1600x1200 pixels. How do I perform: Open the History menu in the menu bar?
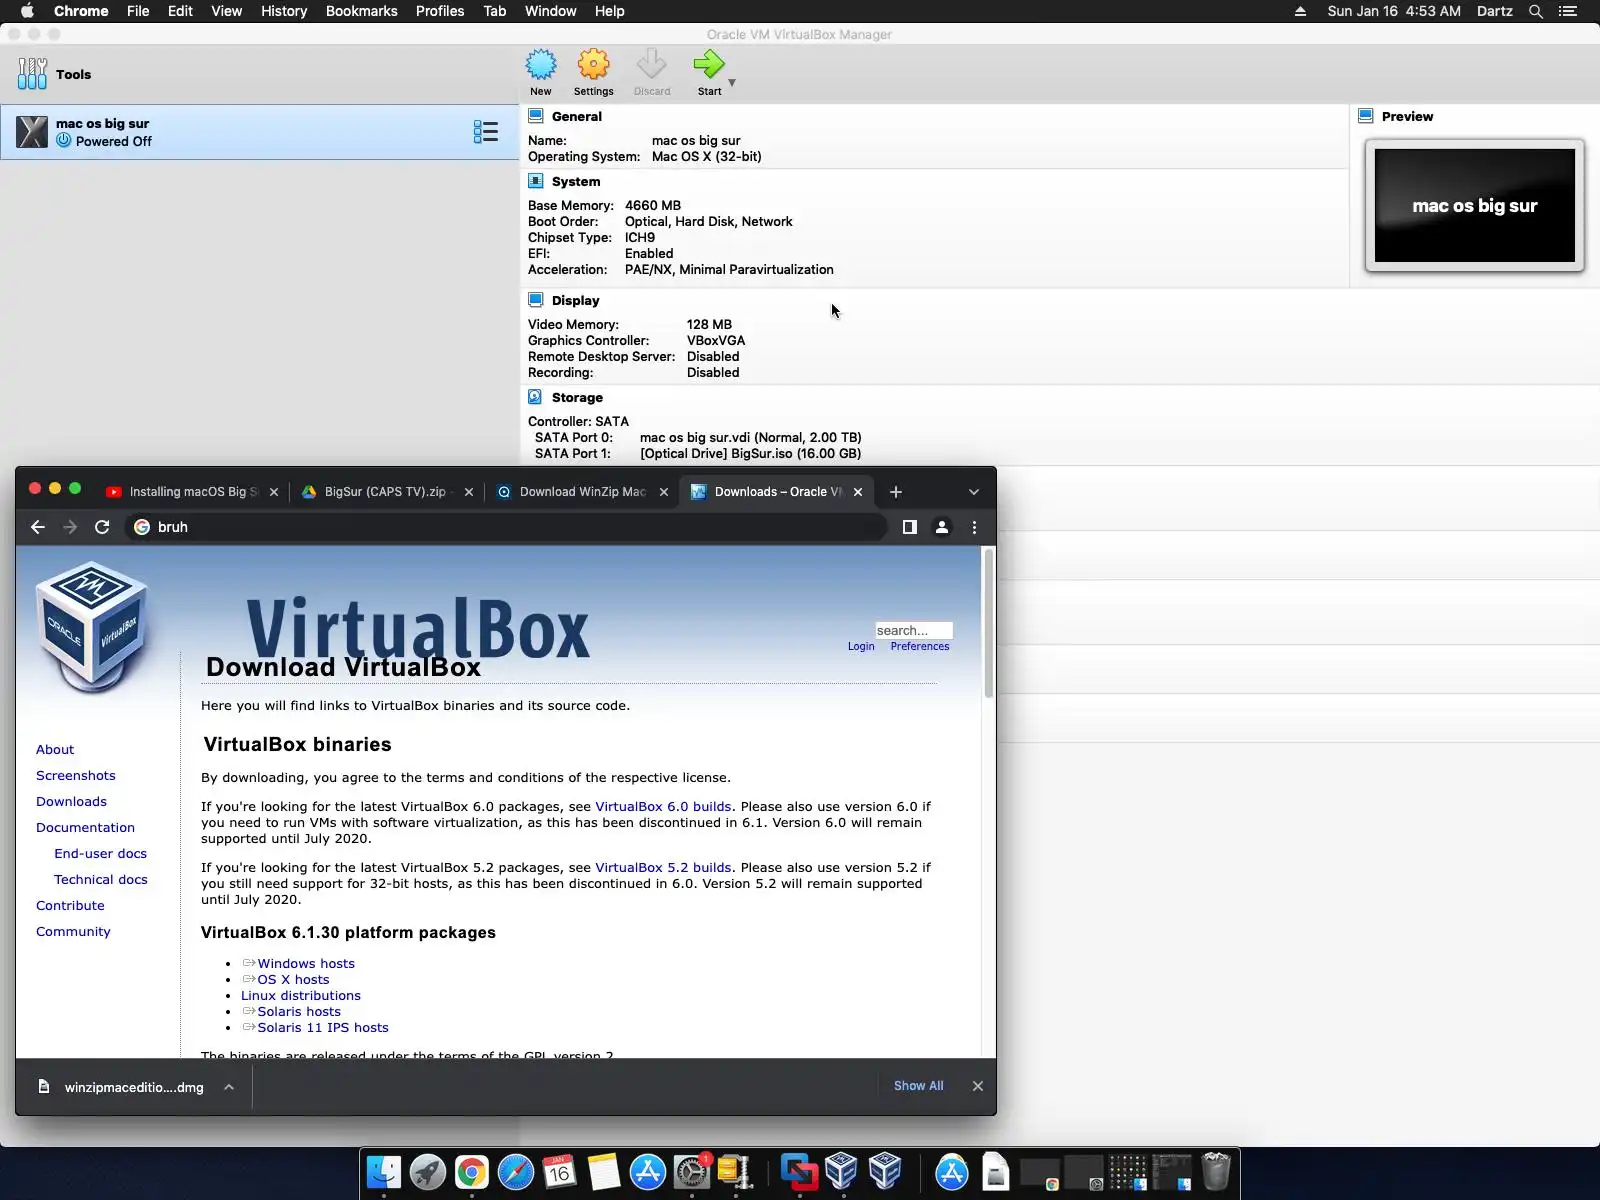(284, 11)
